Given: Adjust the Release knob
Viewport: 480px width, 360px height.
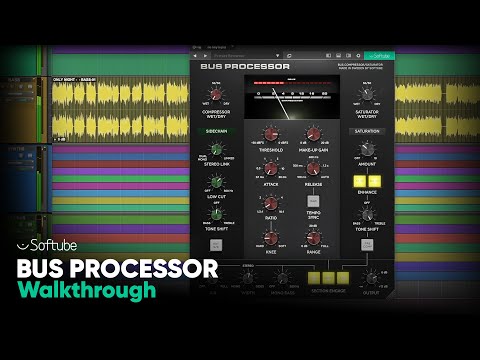Looking at the screenshot, I should (313, 169).
